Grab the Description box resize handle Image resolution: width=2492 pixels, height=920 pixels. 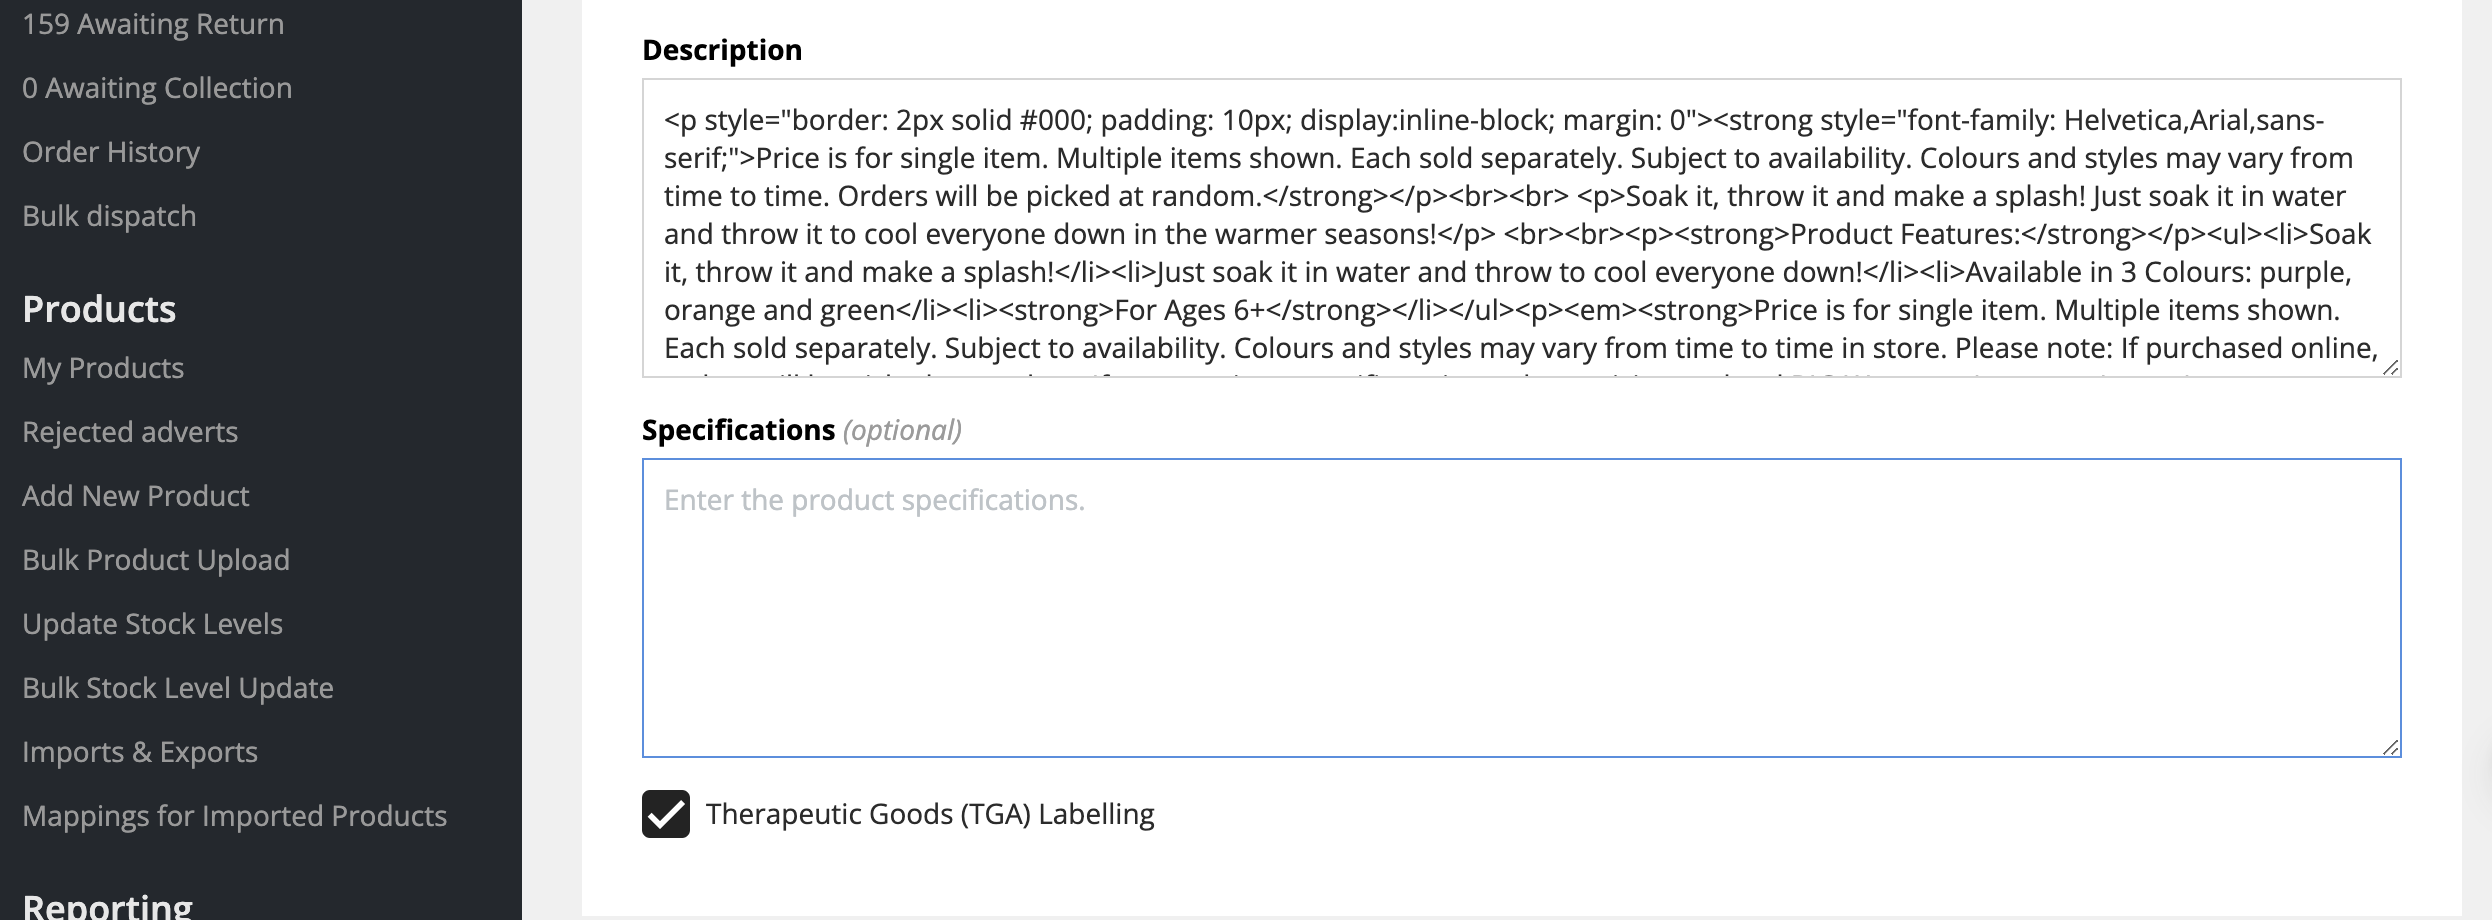pos(2390,367)
